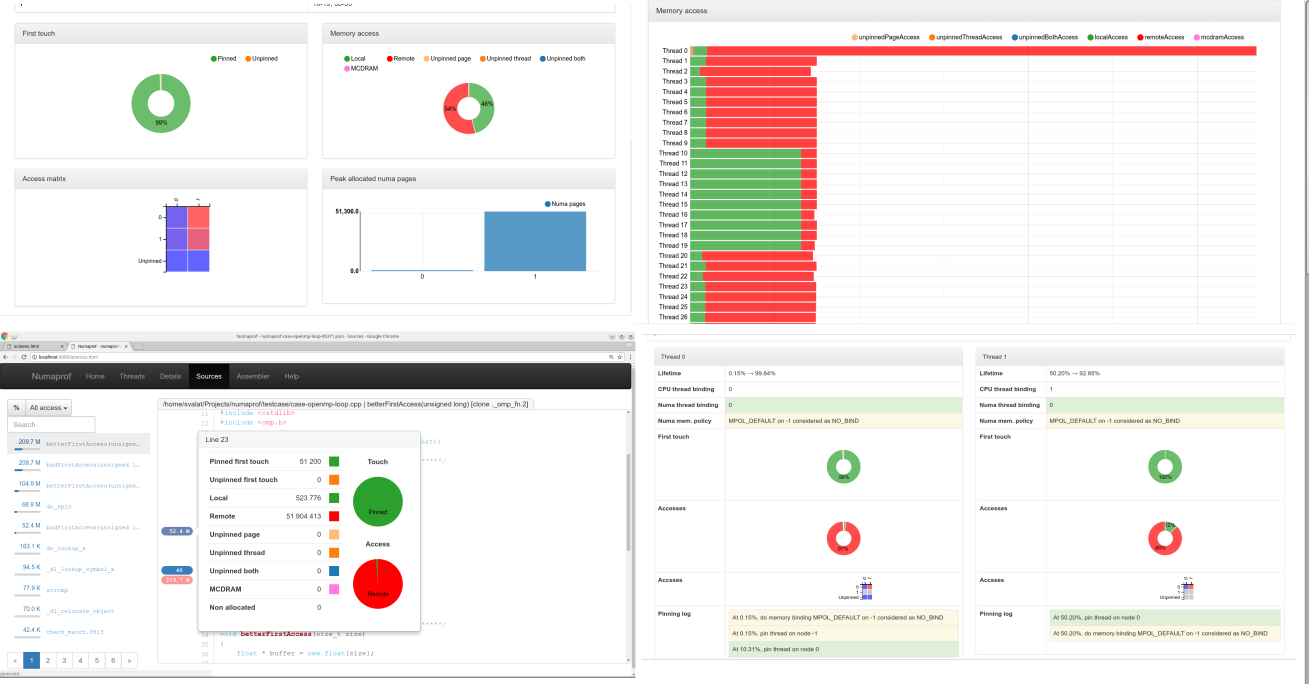Toggle Unpinned series in First touch legend
Image resolution: width=1309 pixels, height=684 pixels.
[x=261, y=58]
